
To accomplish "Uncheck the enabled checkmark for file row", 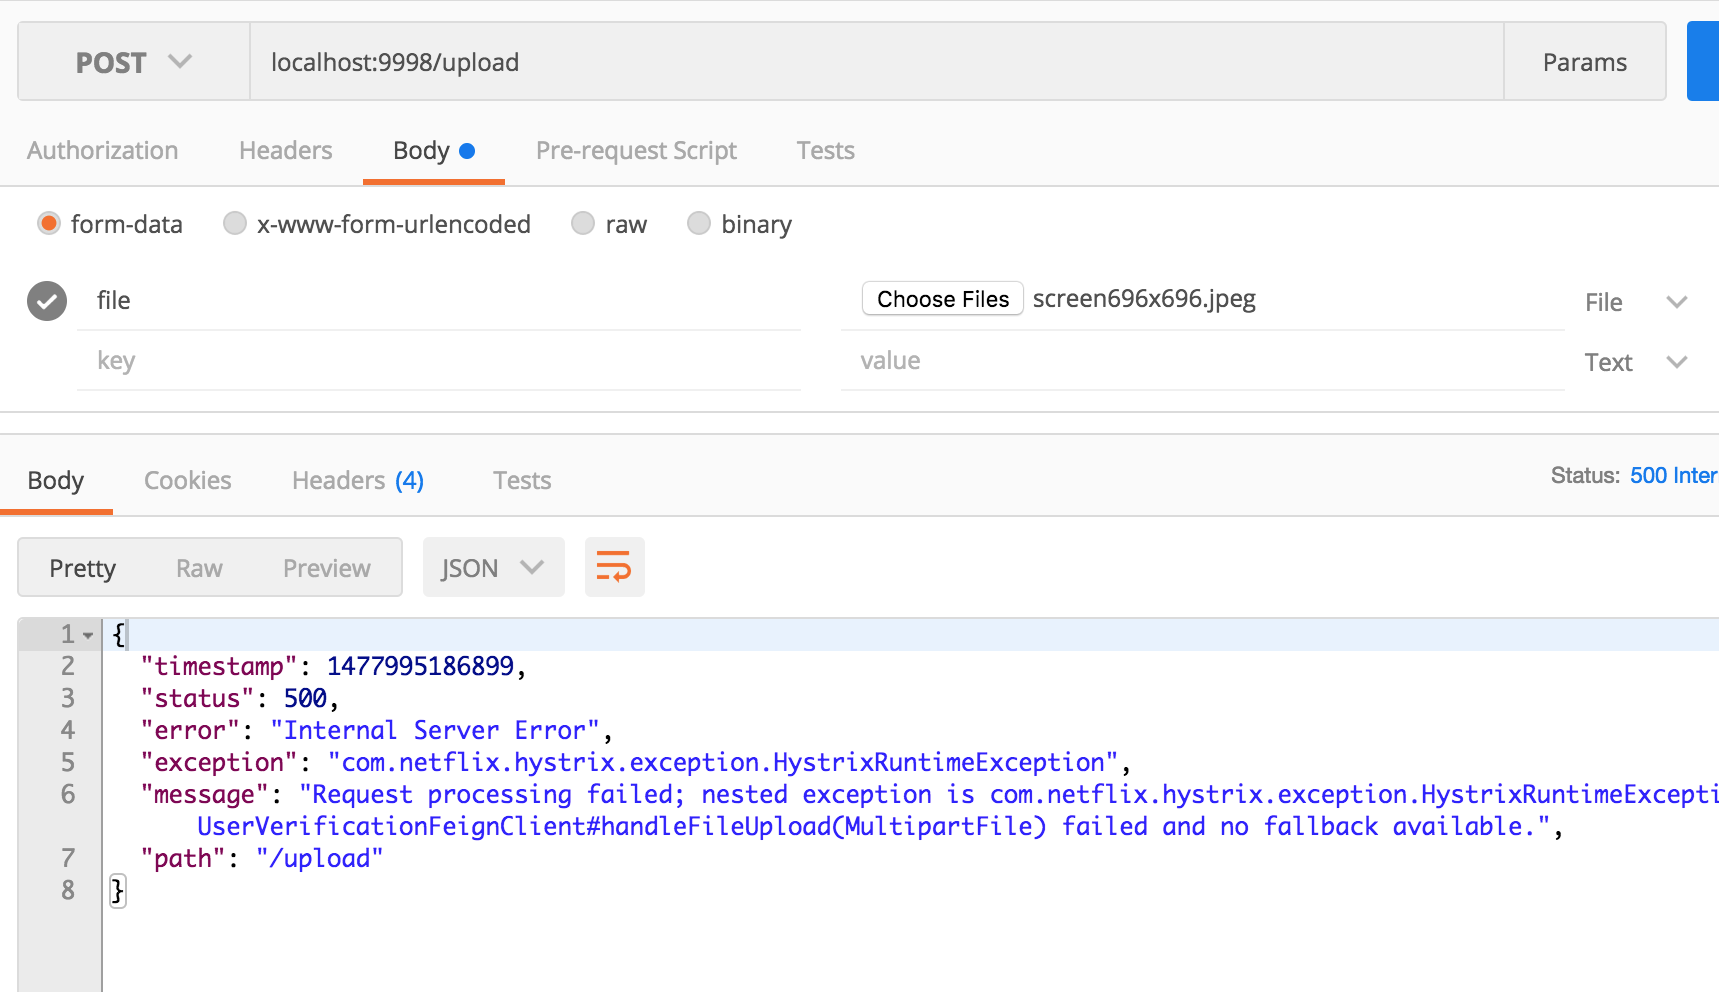I will 47,301.
